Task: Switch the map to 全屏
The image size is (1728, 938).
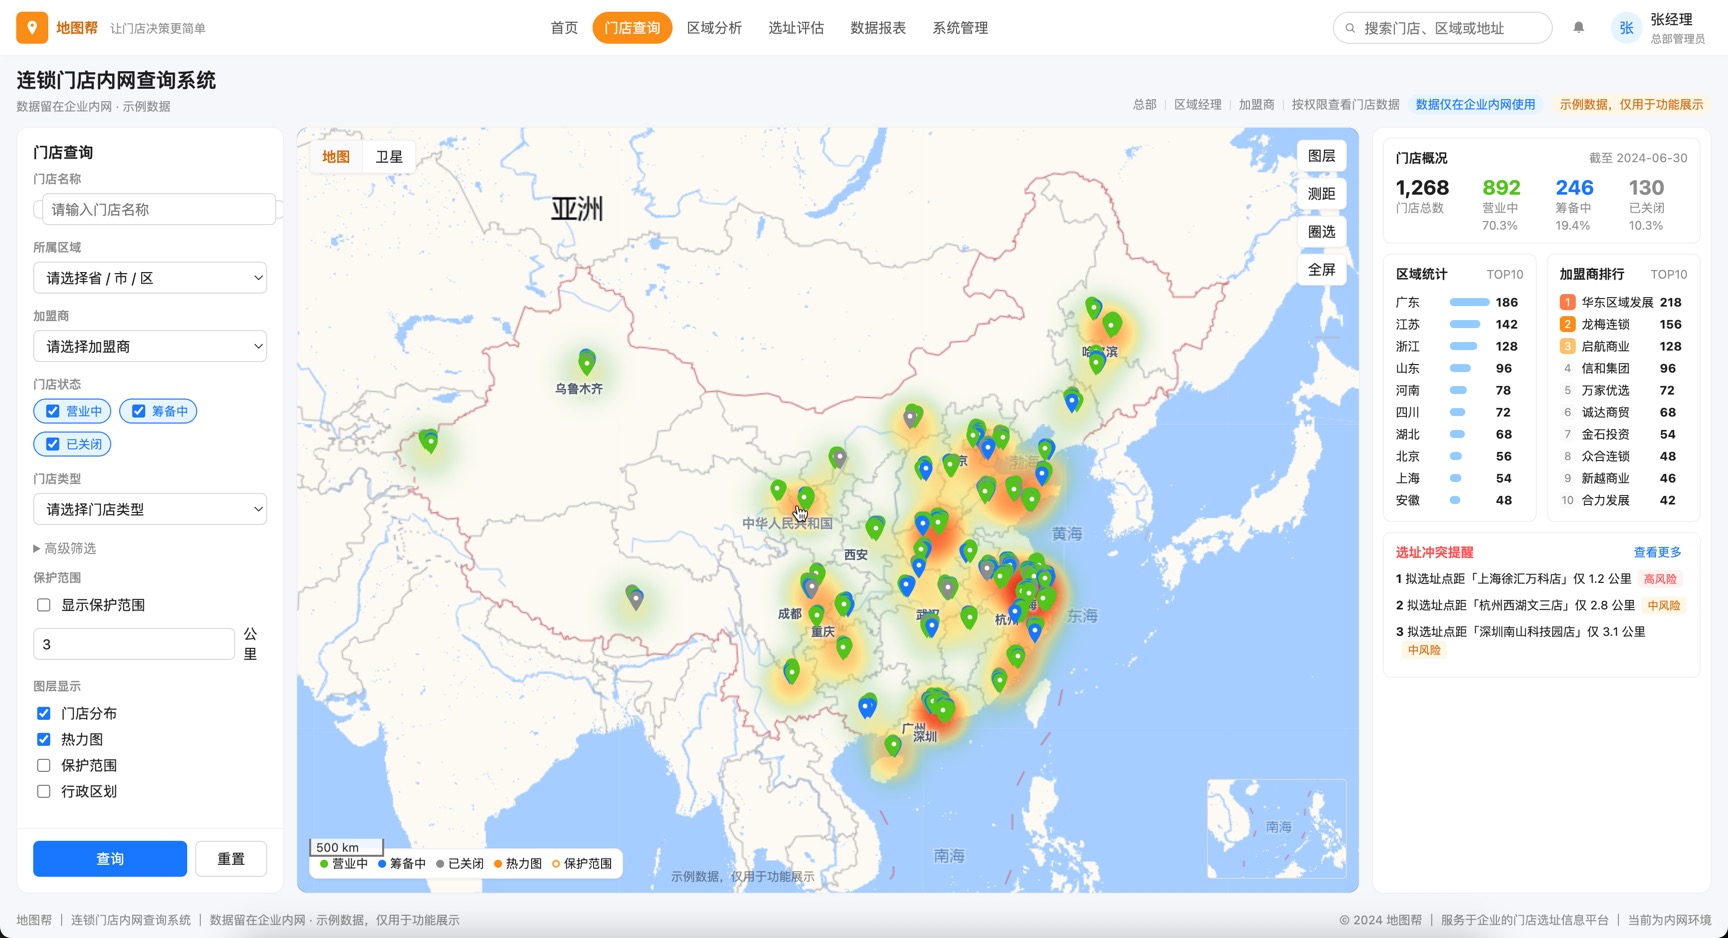Action: [1322, 270]
